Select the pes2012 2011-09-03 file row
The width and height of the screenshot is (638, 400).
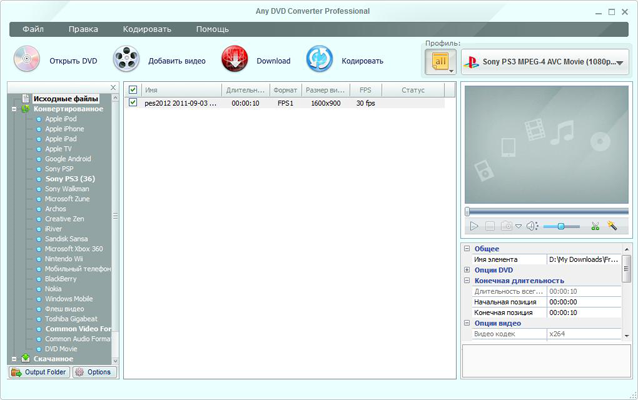[285, 103]
